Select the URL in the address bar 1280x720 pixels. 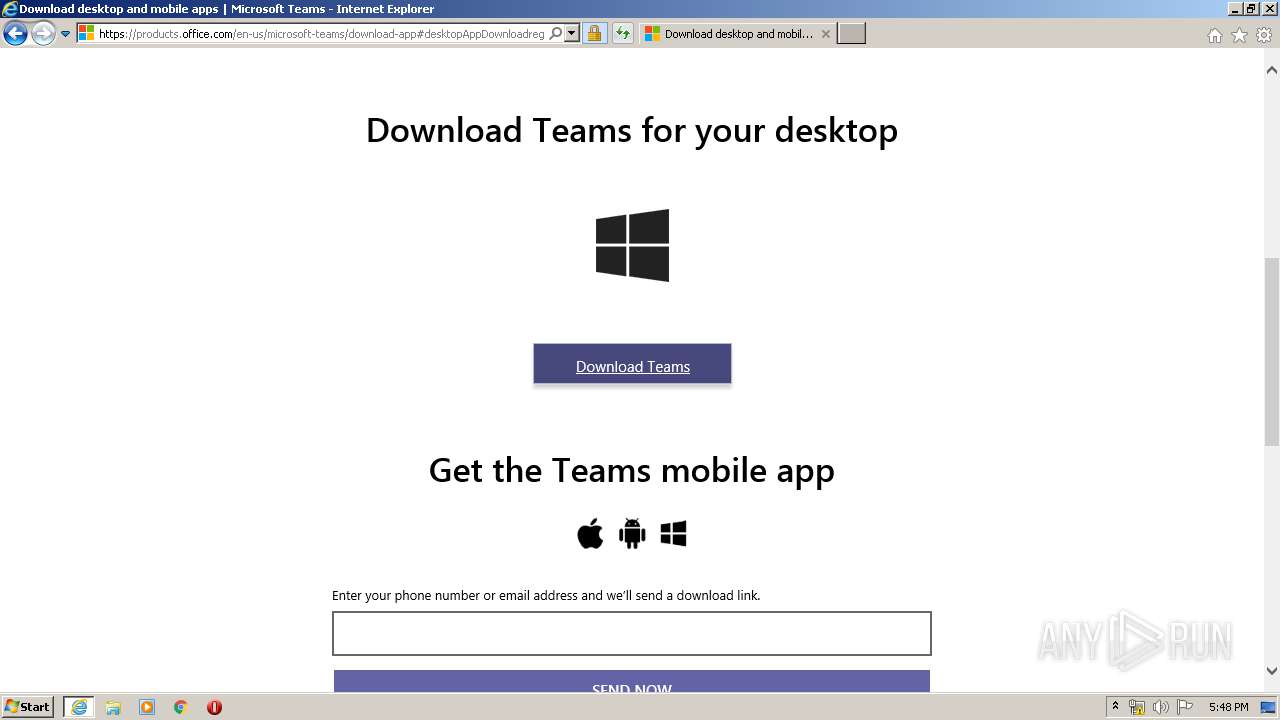[321, 34]
